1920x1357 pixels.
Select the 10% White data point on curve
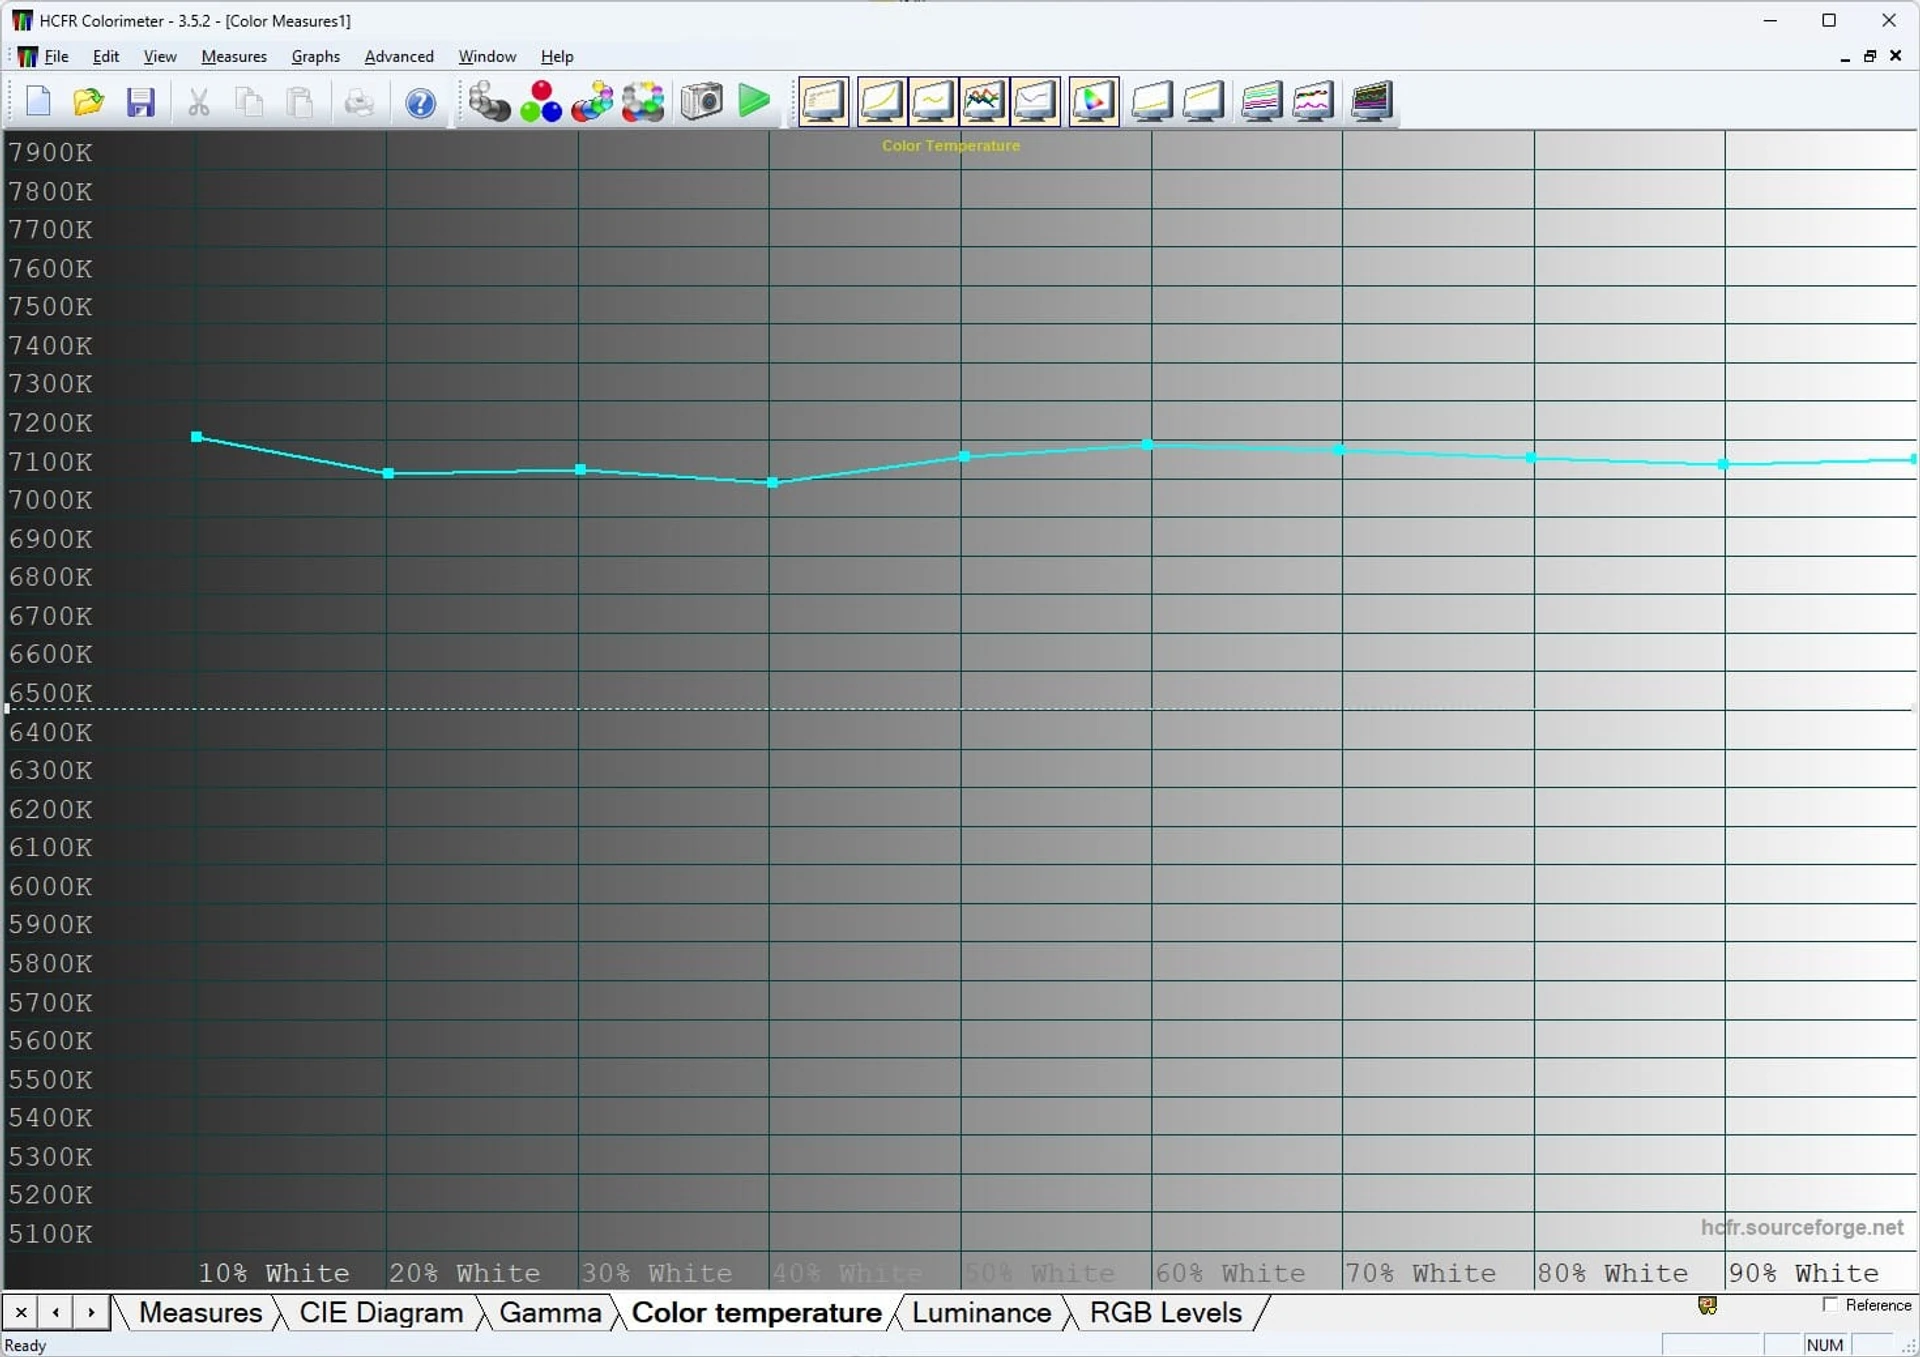tap(196, 437)
